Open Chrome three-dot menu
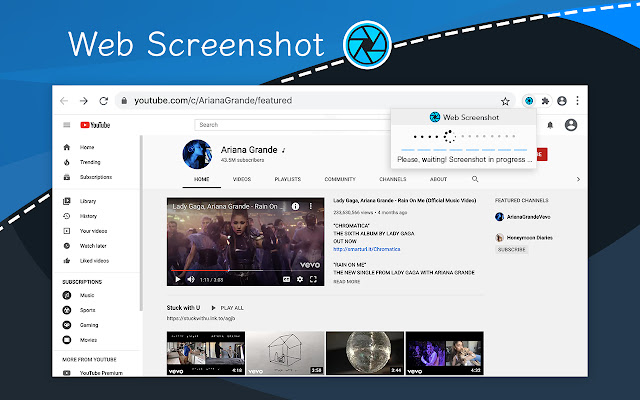Screen dimensions: 640x400 pyautogui.click(x=577, y=101)
